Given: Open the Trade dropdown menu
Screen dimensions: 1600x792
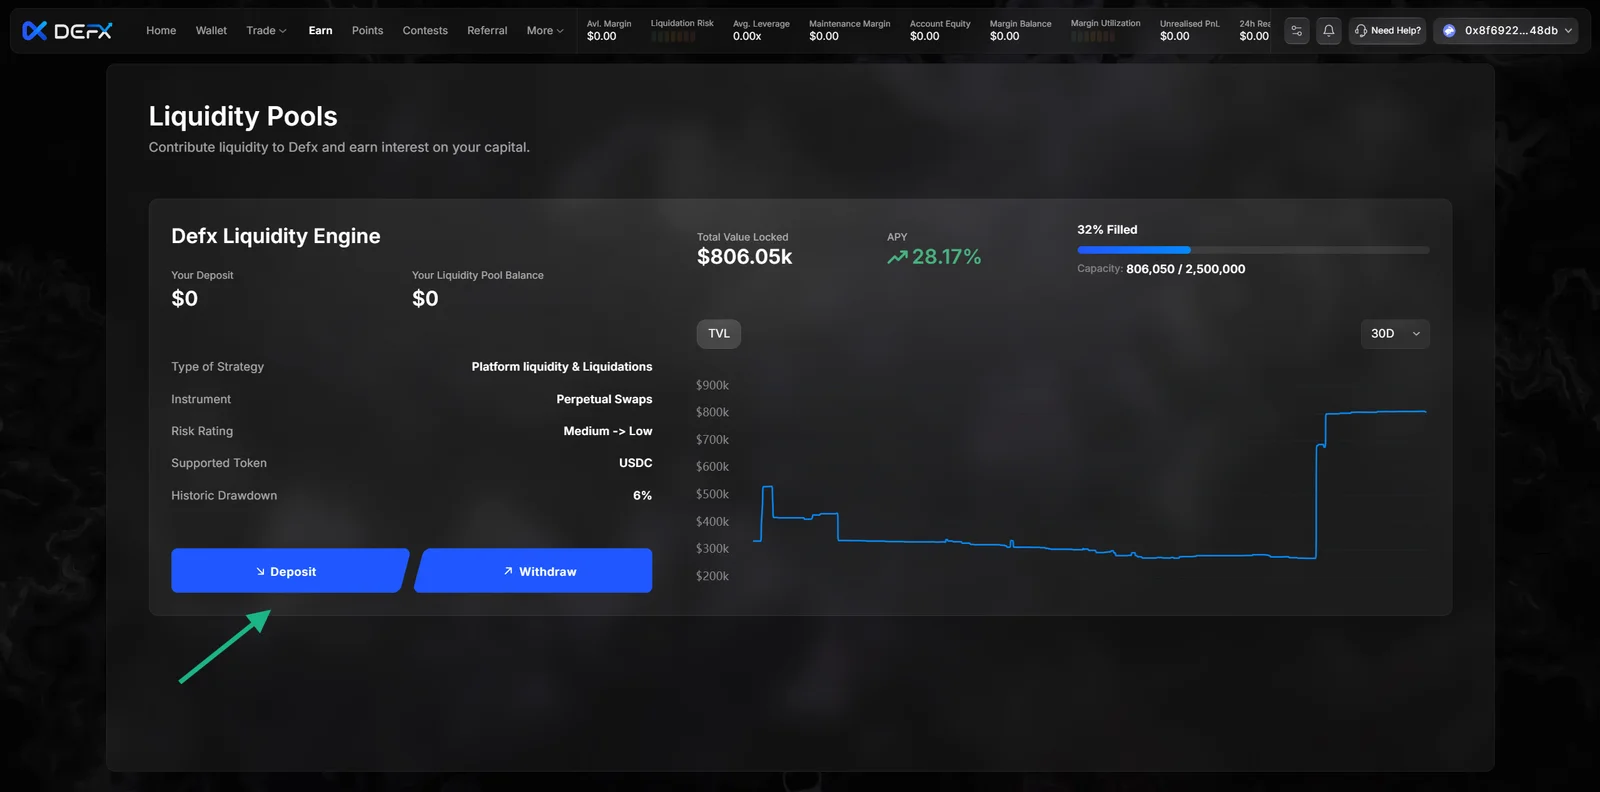Looking at the screenshot, I should pyautogui.click(x=266, y=31).
